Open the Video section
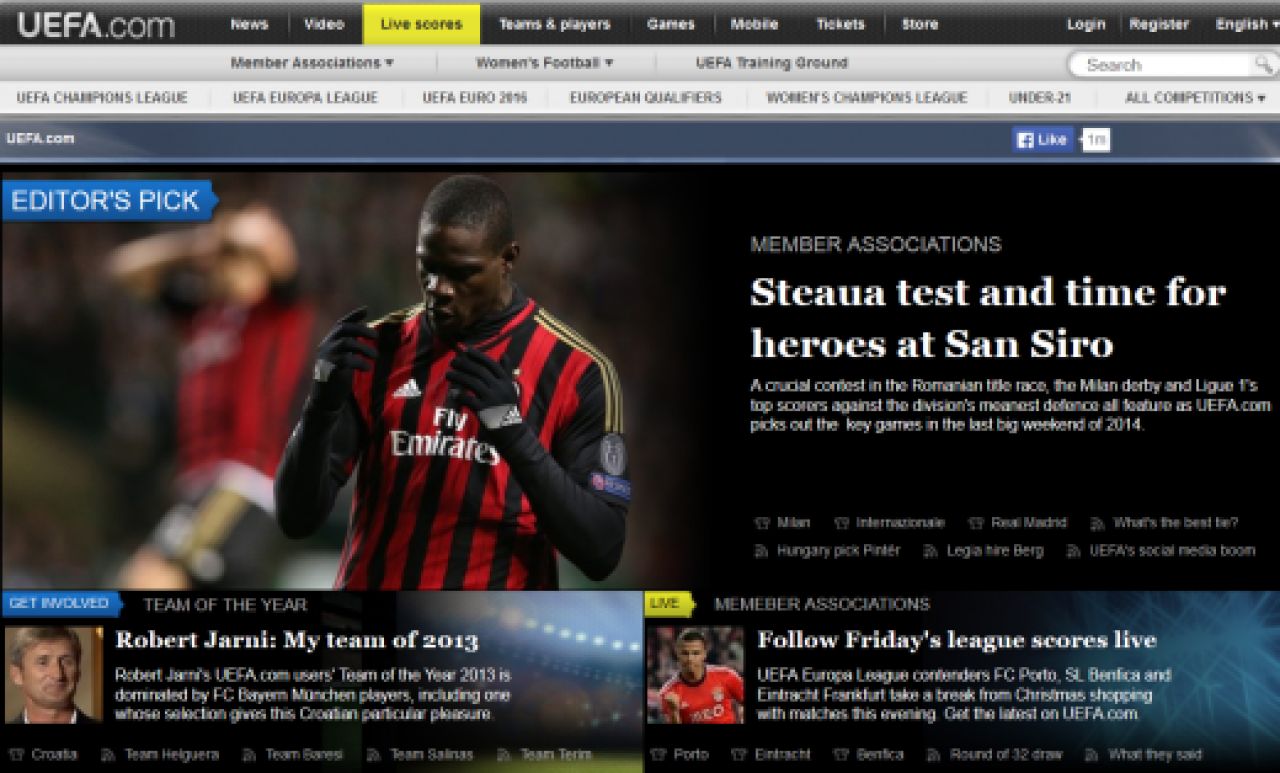This screenshot has height=773, width=1280. pos(324,24)
